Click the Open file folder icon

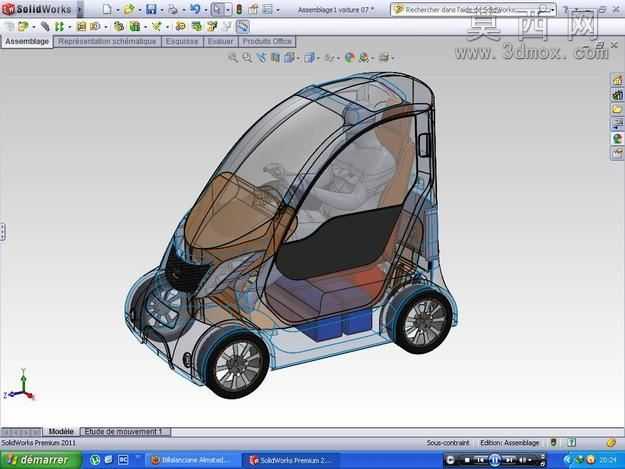tap(128, 9)
